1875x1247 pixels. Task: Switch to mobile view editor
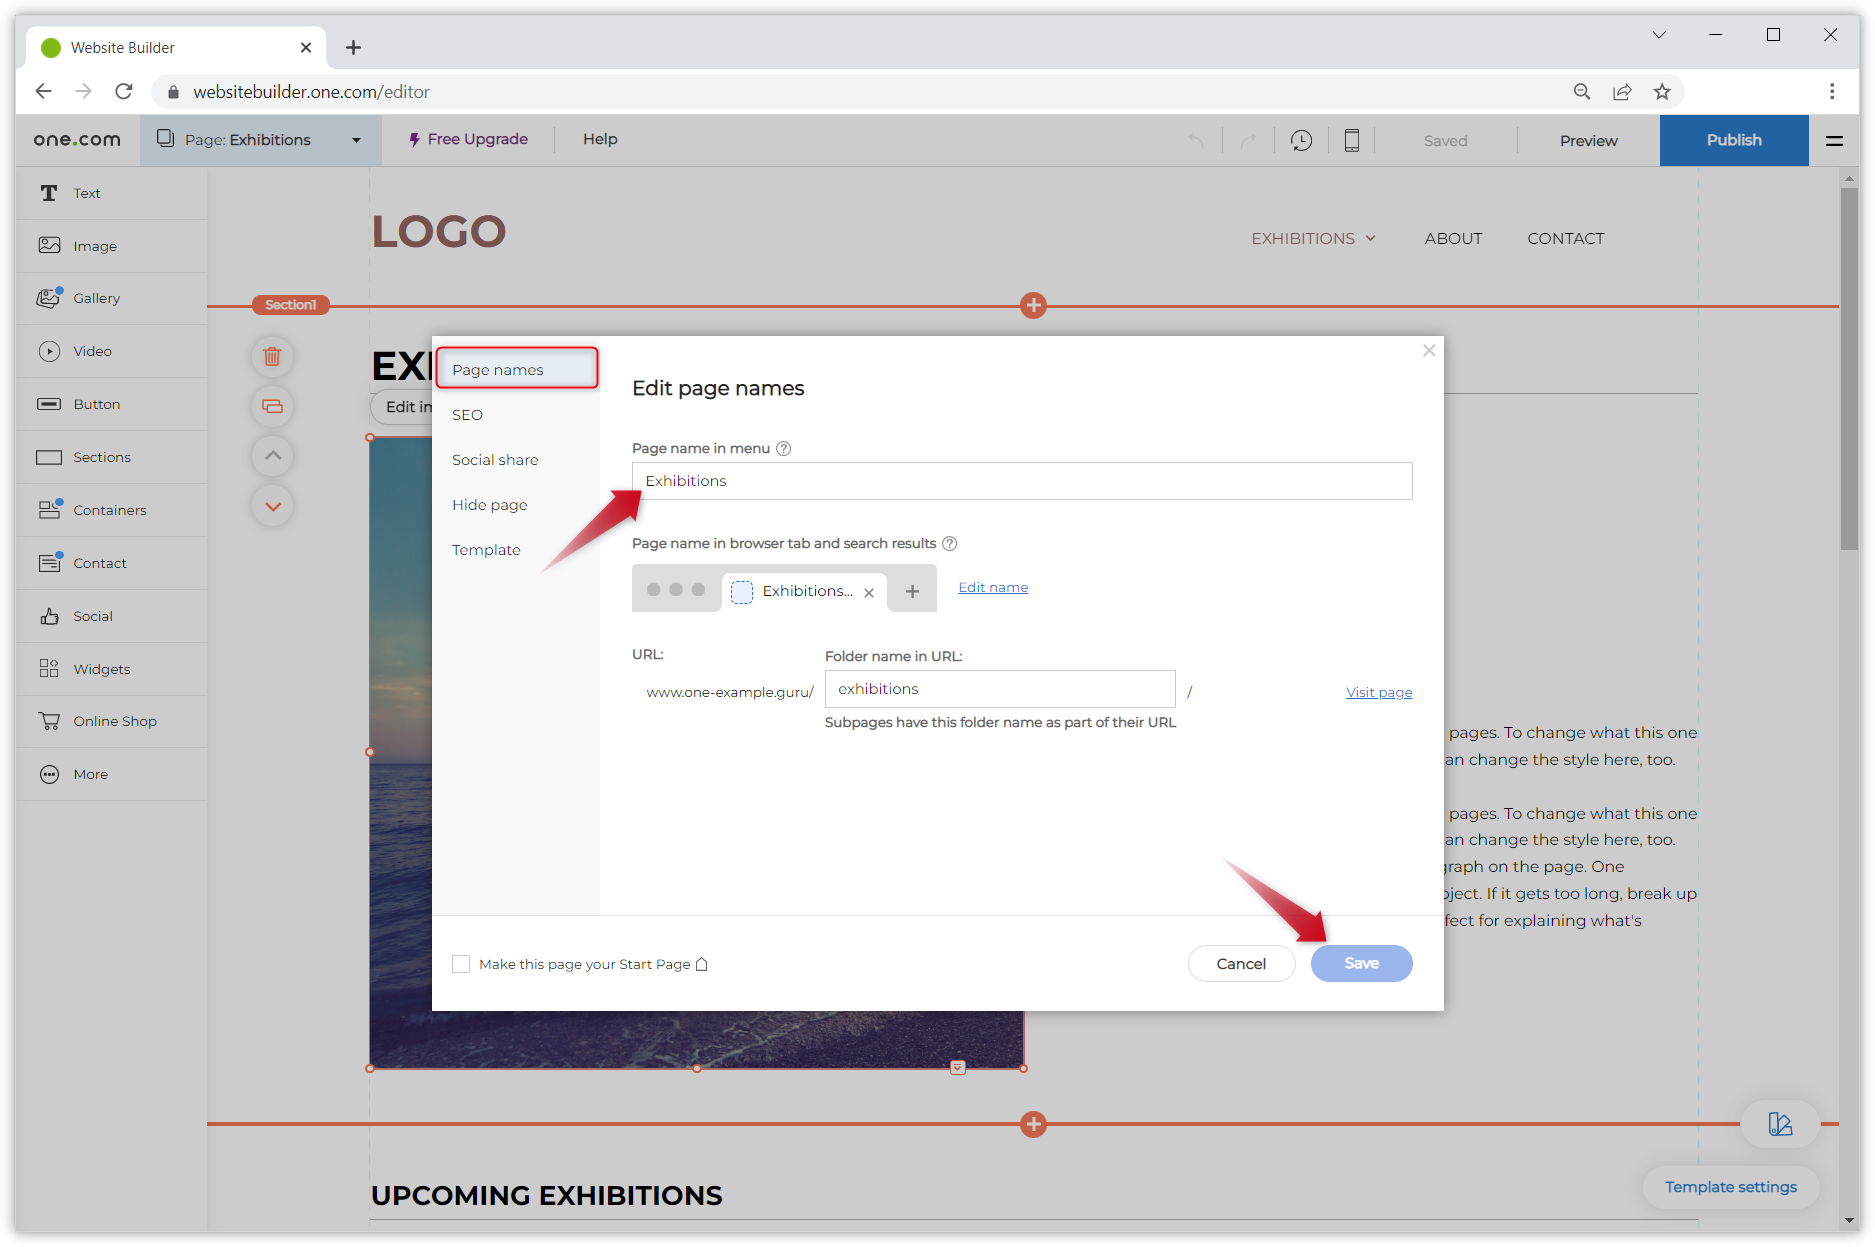[1352, 141]
